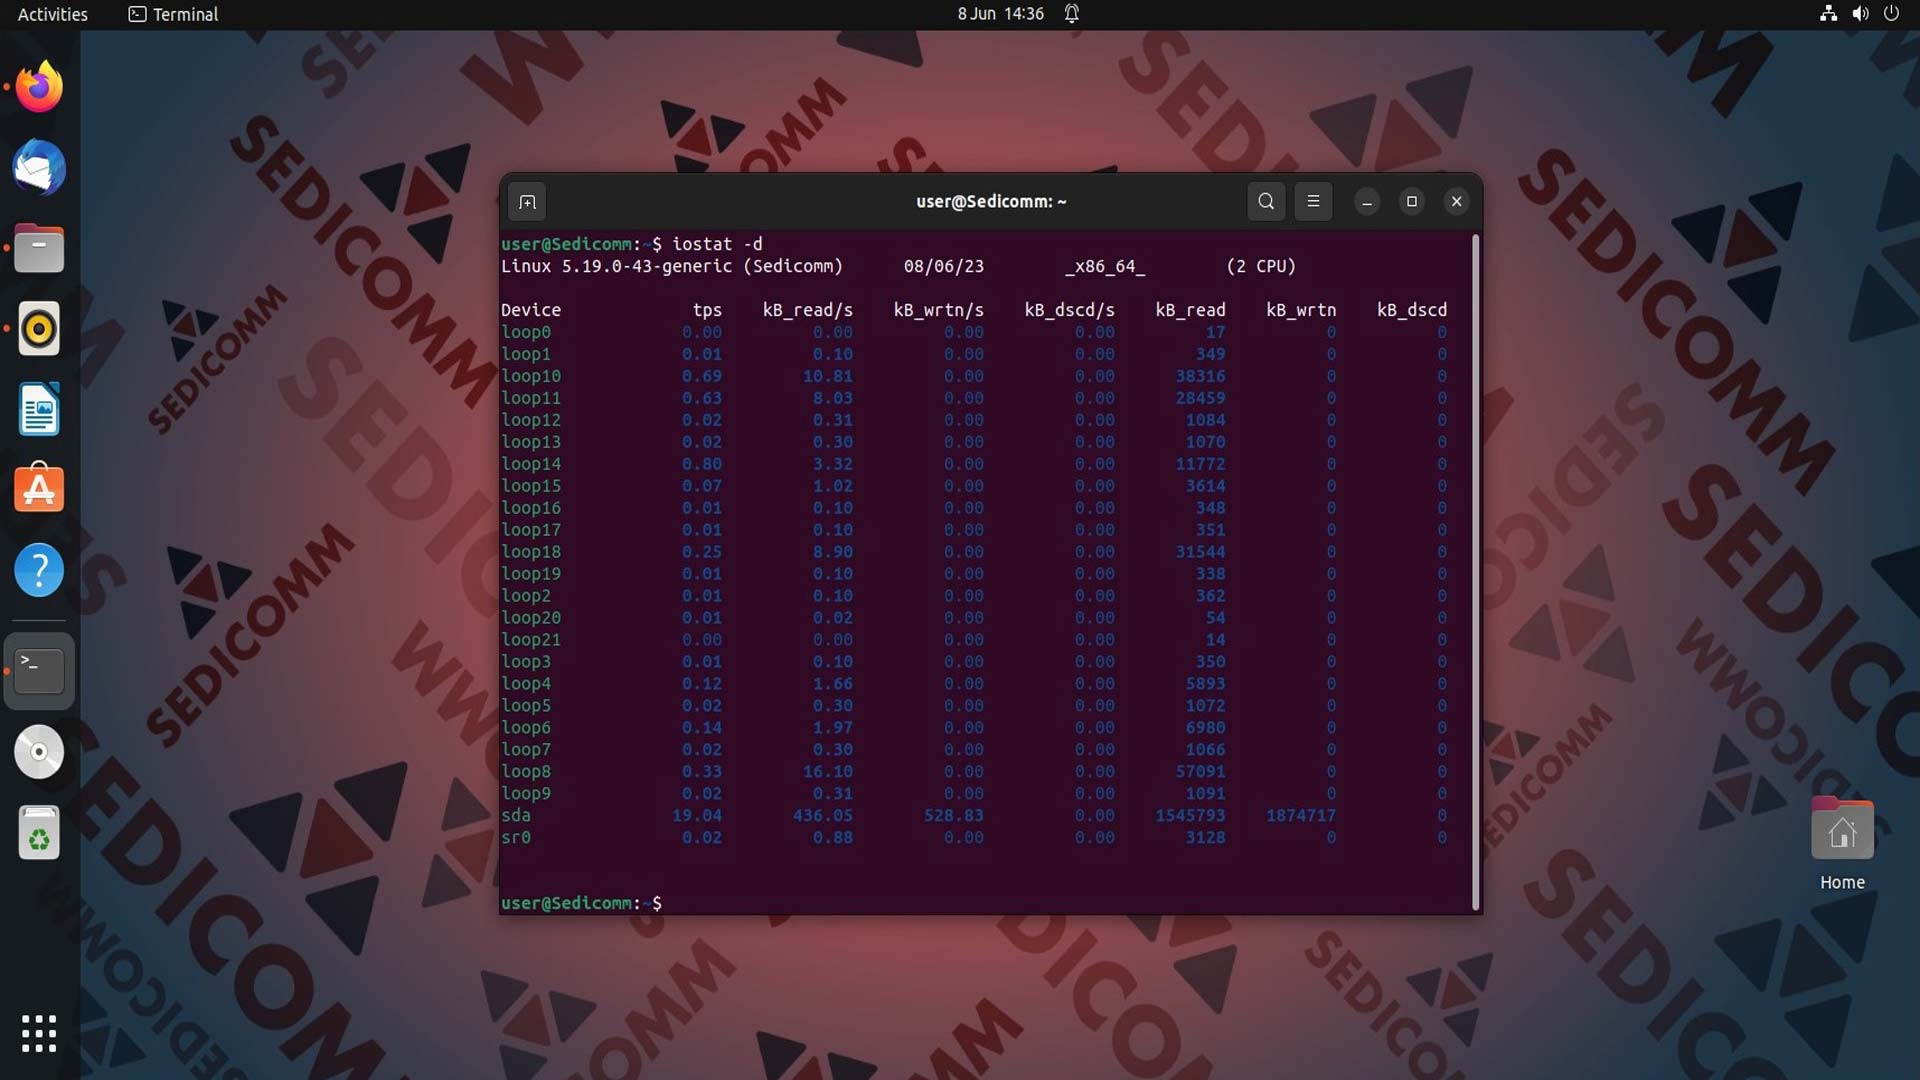Viewport: 1920px width, 1080px height.
Task: Open Ubuntu Software store
Action: click(x=39, y=490)
